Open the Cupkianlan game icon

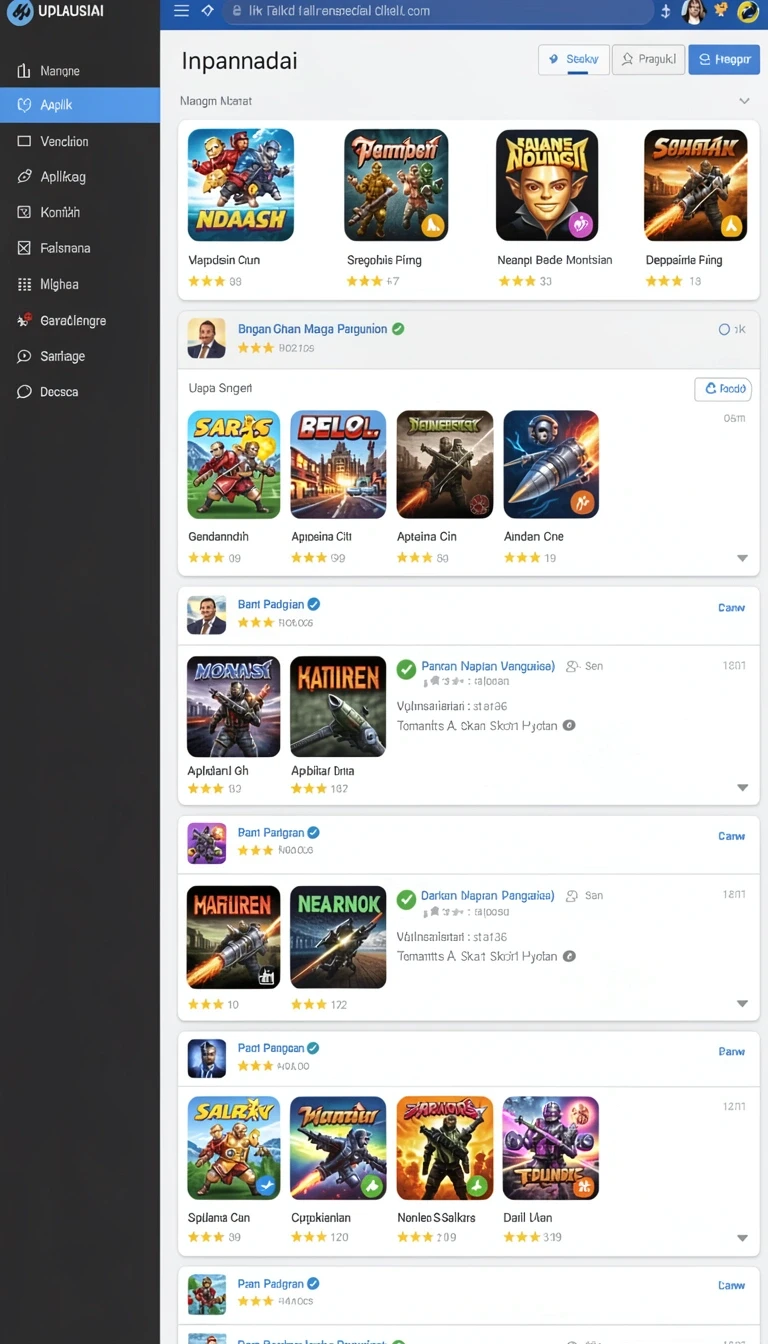coord(338,1148)
